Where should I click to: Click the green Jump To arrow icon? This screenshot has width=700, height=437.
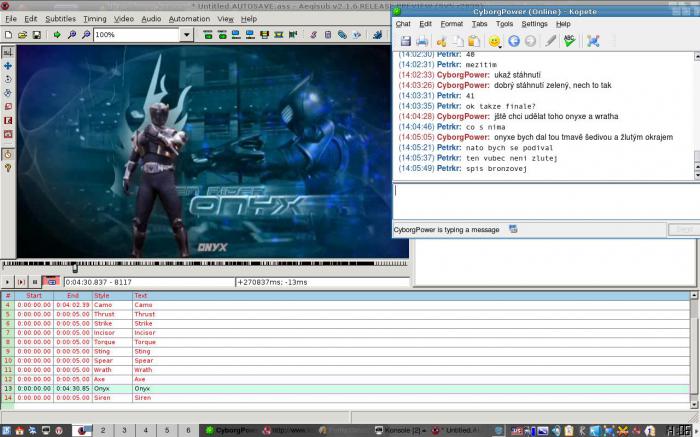click(57, 34)
